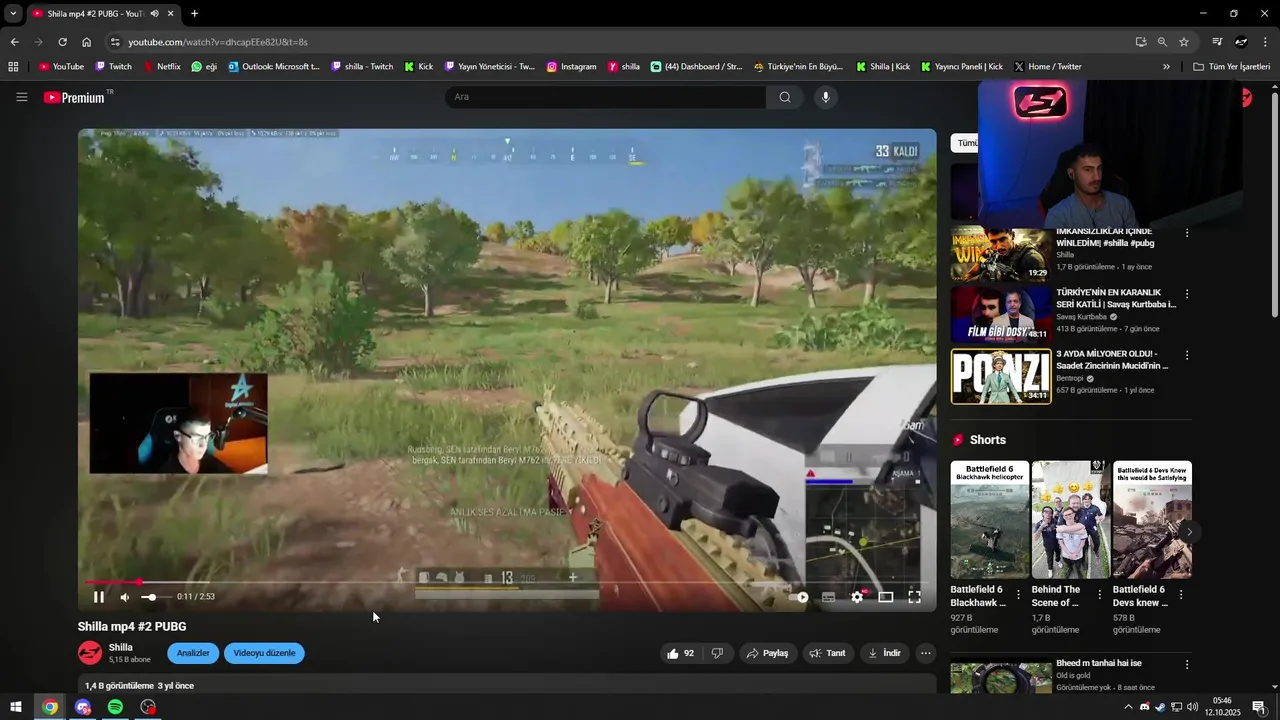Viewport: 1280px width, 720px height.
Task: Open more actions menu beside İndir
Action: point(926,653)
